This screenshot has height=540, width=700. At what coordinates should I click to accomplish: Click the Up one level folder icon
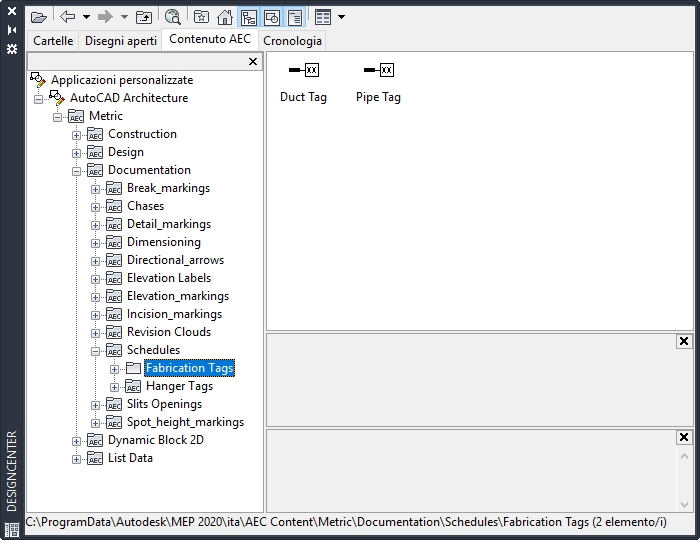144,17
